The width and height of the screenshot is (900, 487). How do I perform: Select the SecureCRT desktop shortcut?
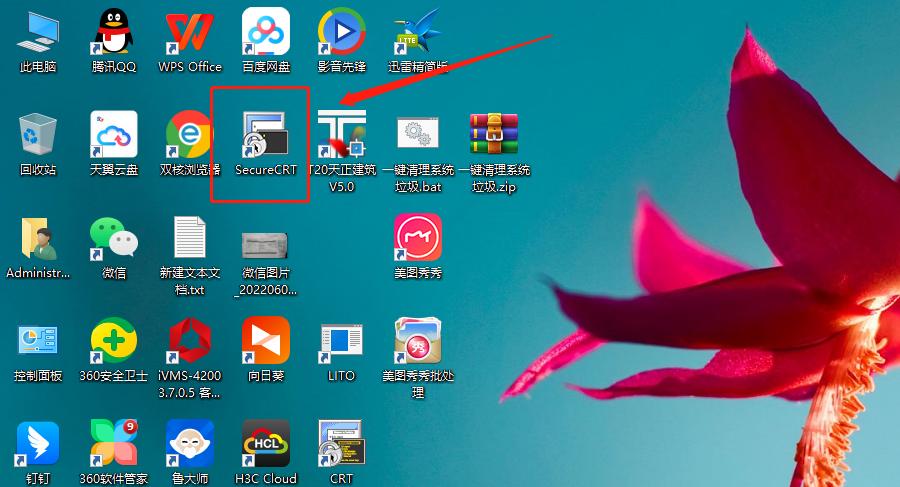pyautogui.click(x=265, y=134)
